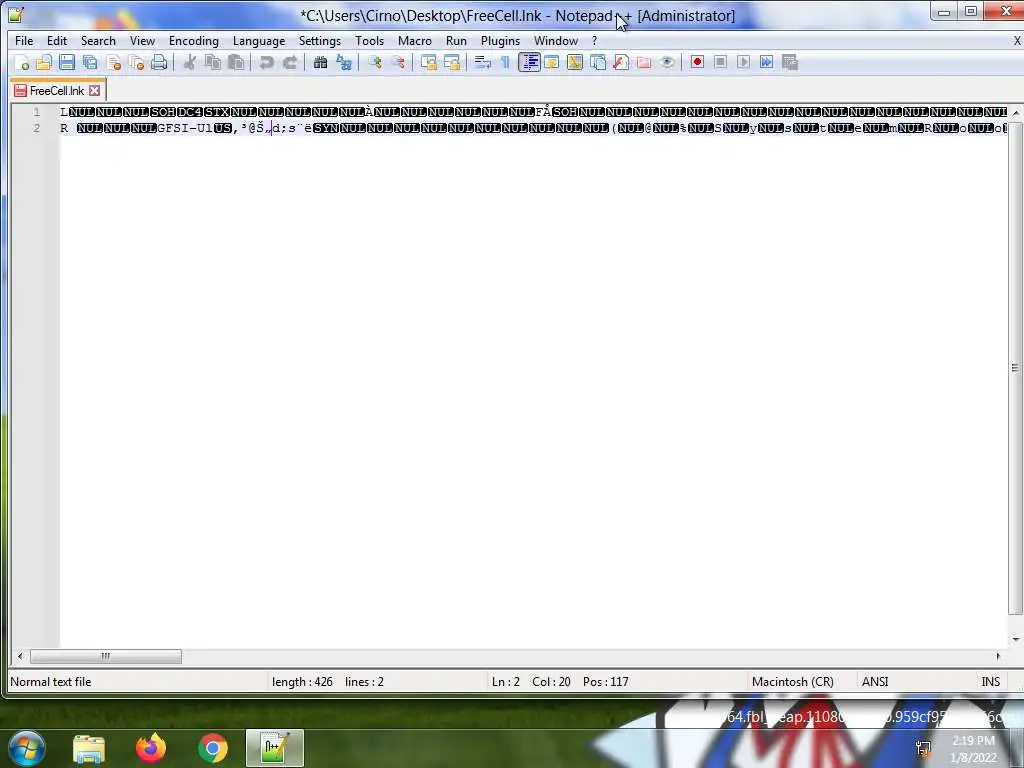Launch Google Chrome from the taskbar
Image resolution: width=1024 pixels, height=768 pixels.
213,748
